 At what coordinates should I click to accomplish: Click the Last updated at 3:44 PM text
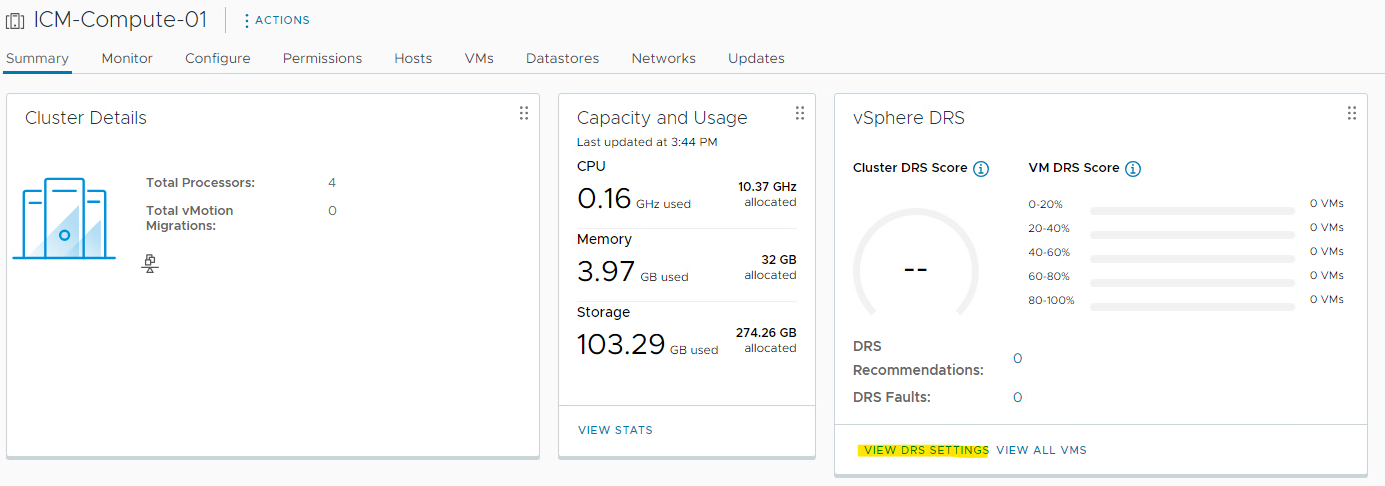647,142
